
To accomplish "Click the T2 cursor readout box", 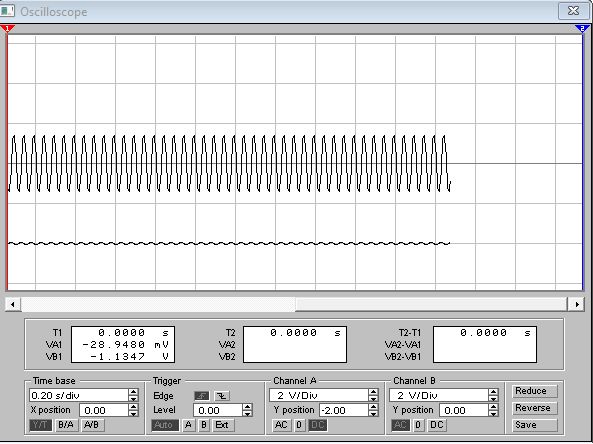I will coord(295,345).
